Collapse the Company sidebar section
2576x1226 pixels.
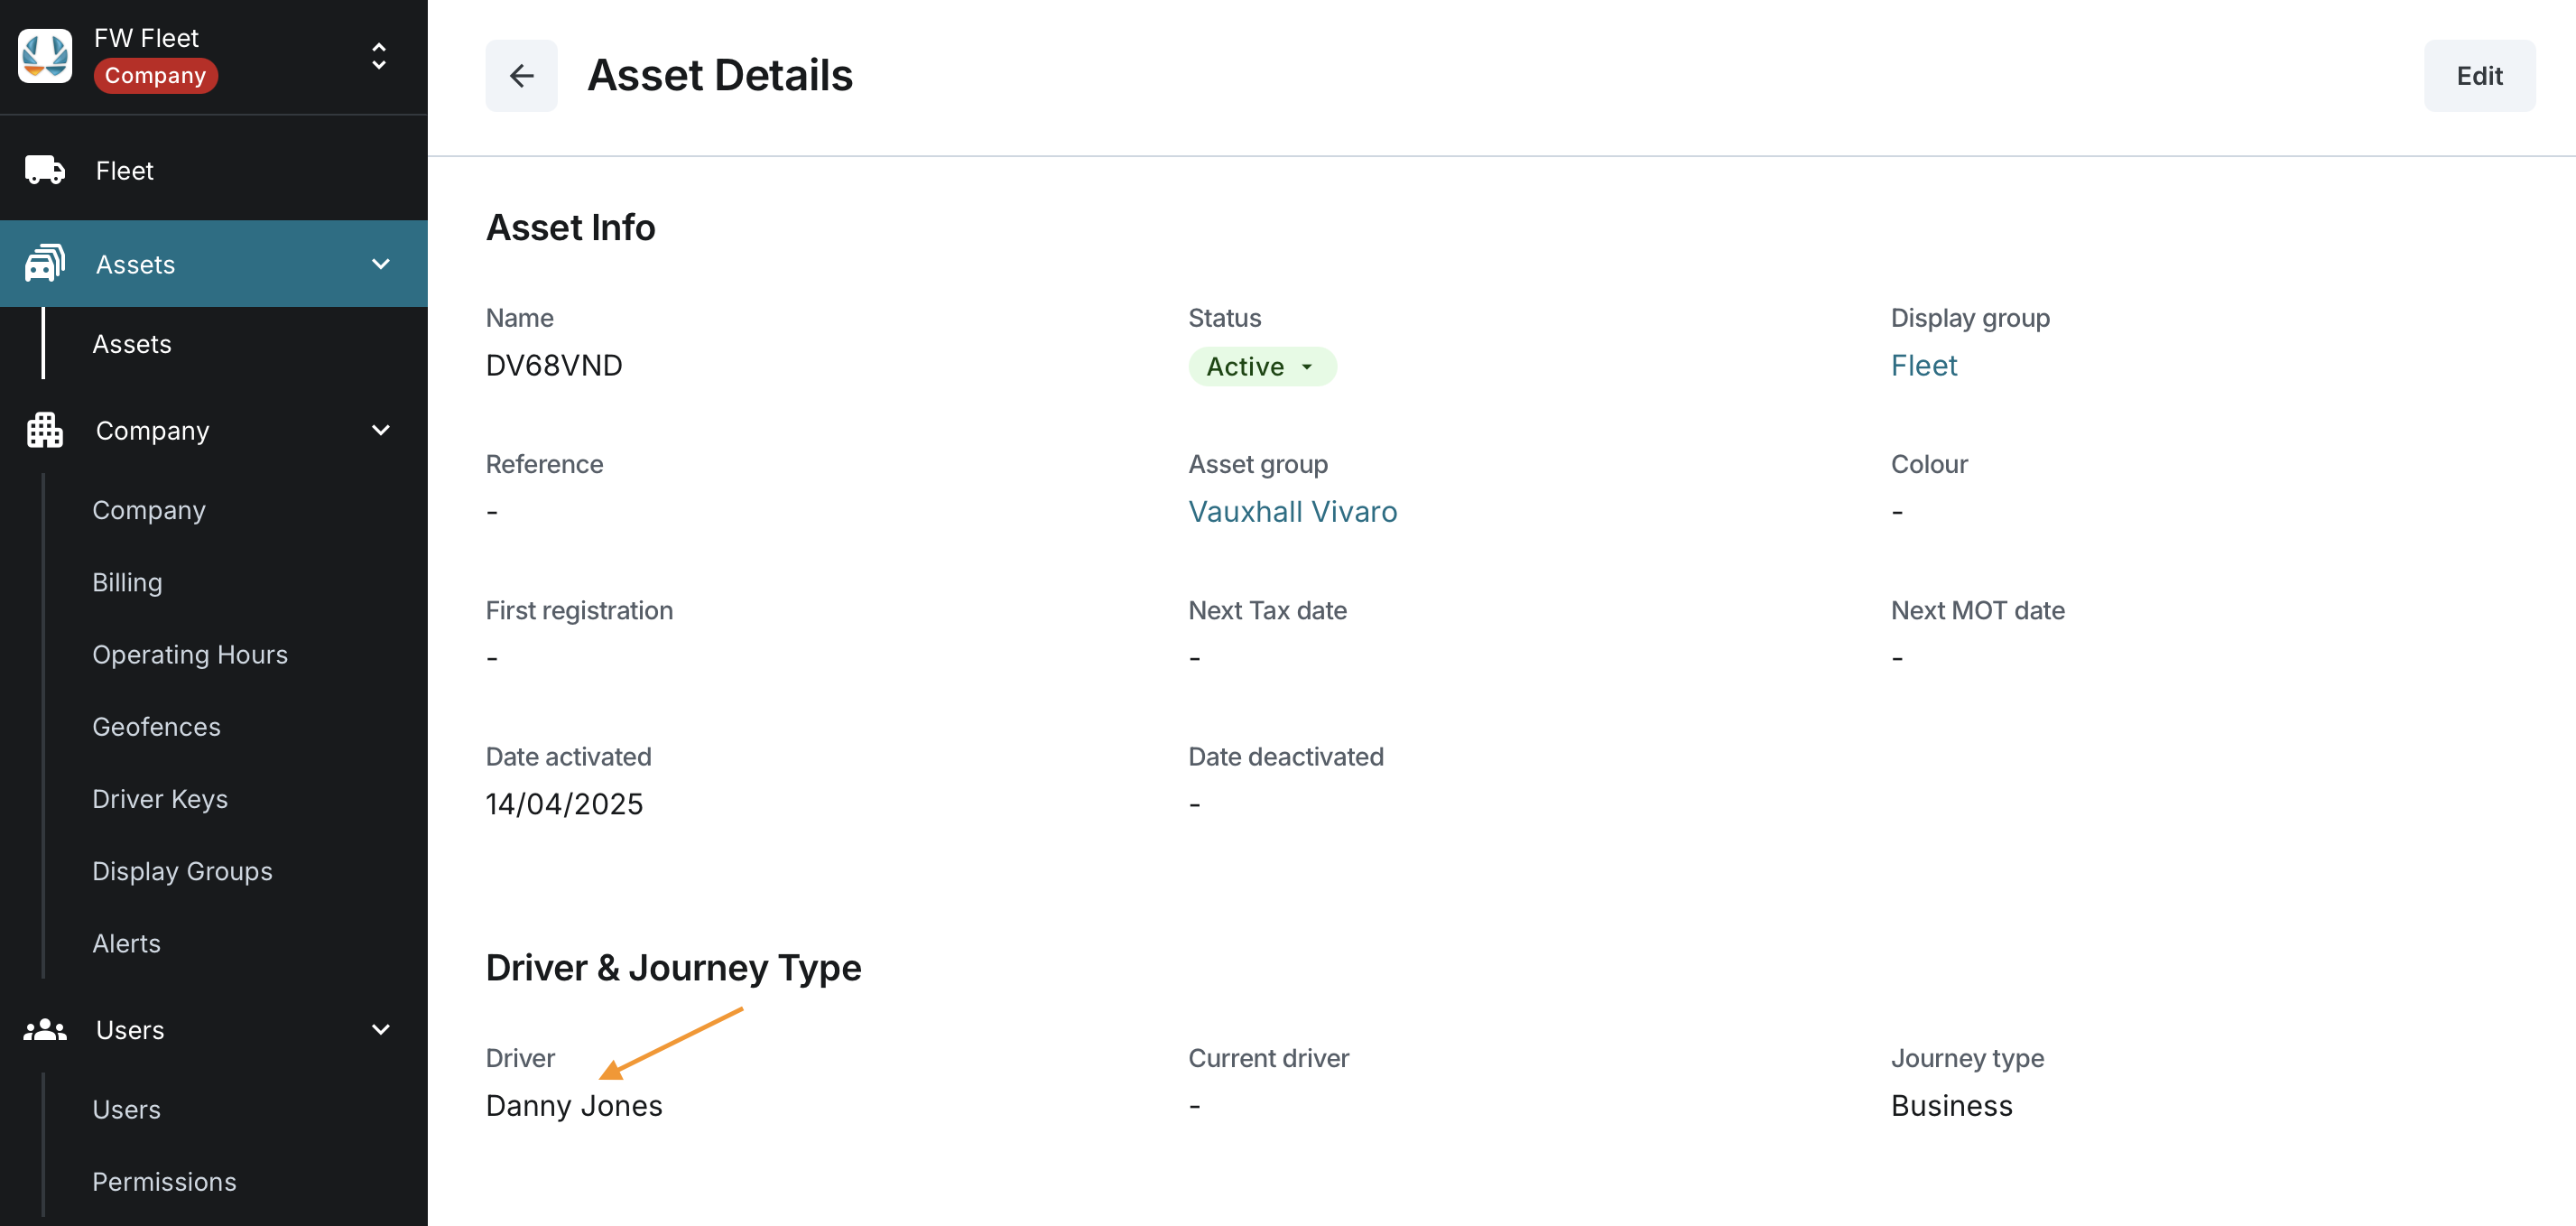pos(381,431)
